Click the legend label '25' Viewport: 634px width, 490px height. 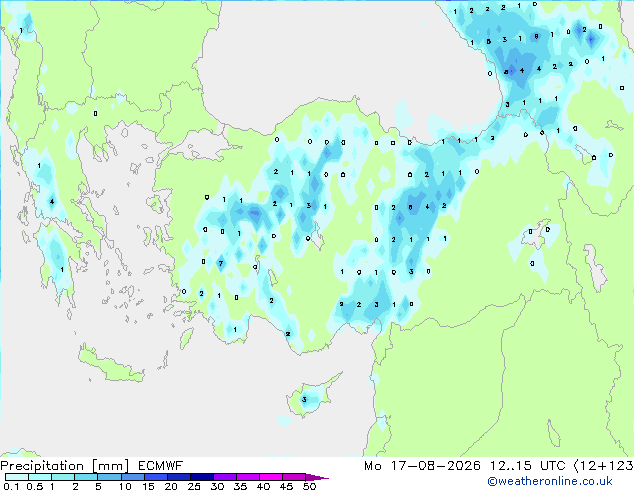coord(194,486)
